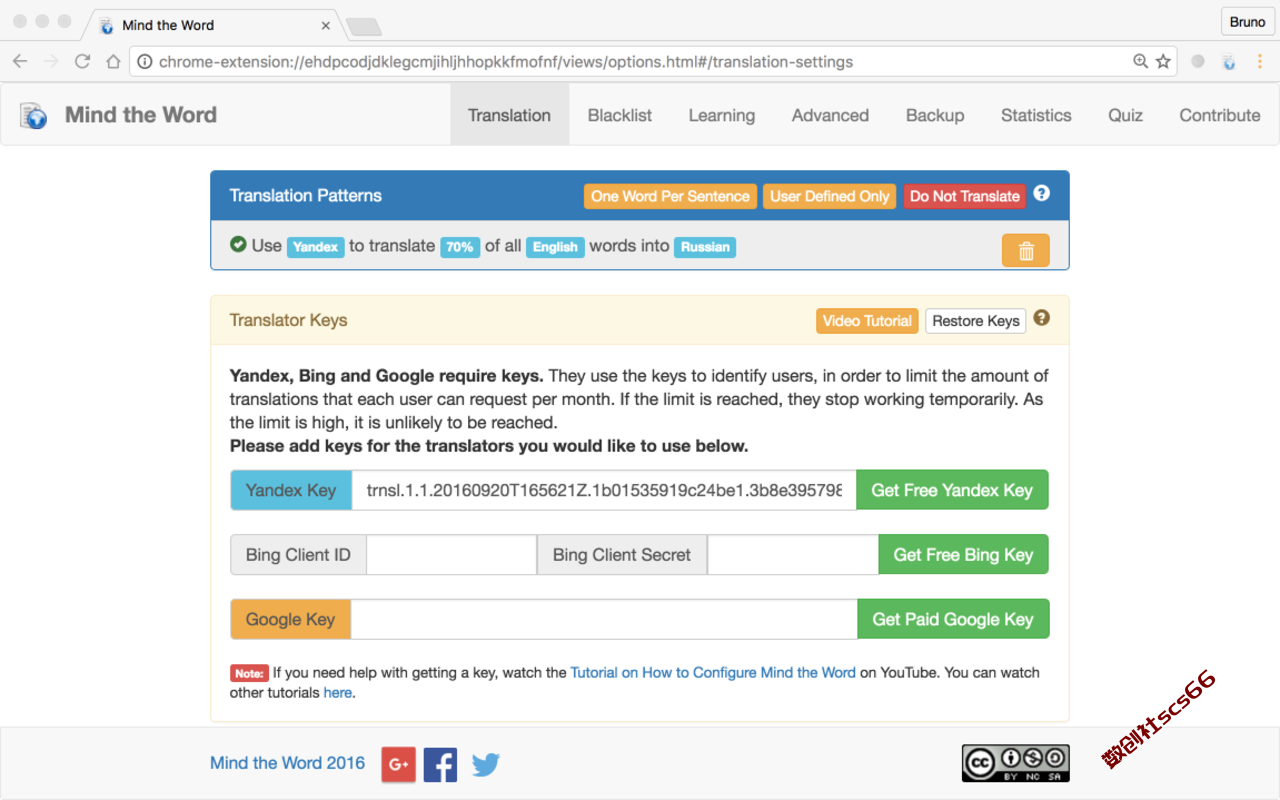1280x800 pixels.
Task: Click Get Paid Google Key
Action: [953, 619]
